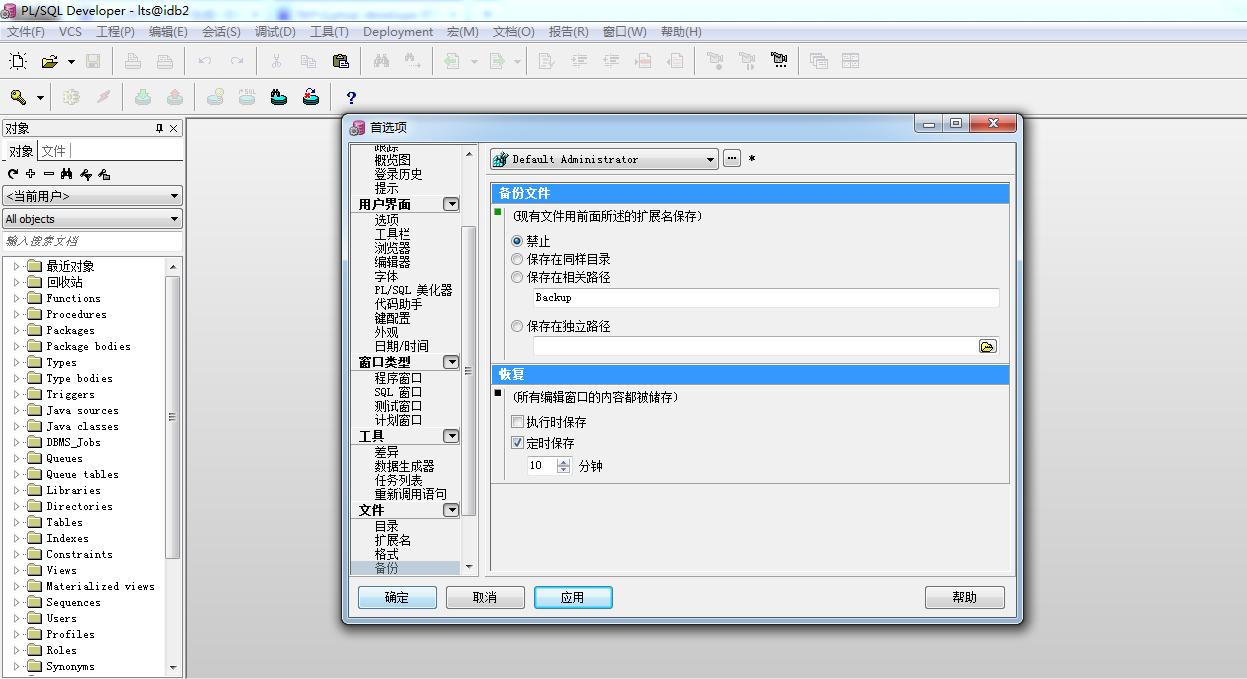Screen dimensions: 1247x679
Task: Collapse the 文件 section in preferences
Action: 451,510
